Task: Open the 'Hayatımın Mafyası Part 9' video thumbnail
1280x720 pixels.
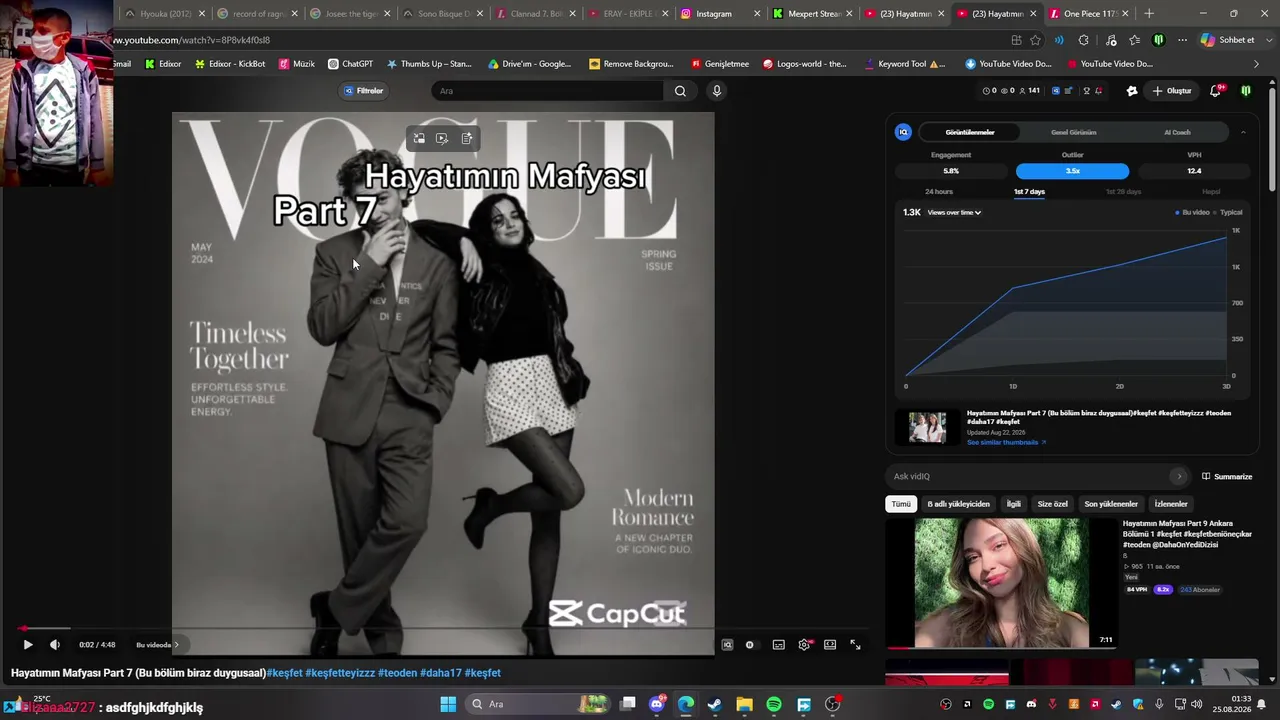Action: (1001, 583)
